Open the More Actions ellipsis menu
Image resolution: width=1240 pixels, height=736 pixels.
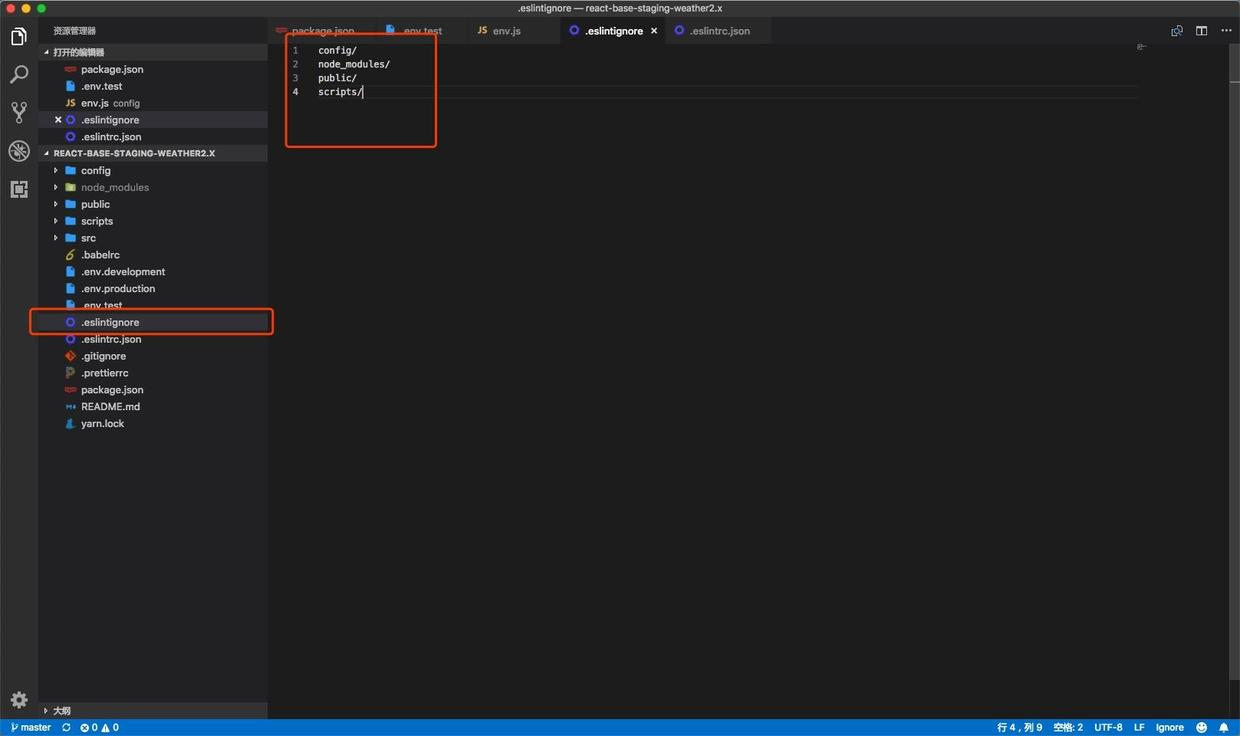point(1225,31)
